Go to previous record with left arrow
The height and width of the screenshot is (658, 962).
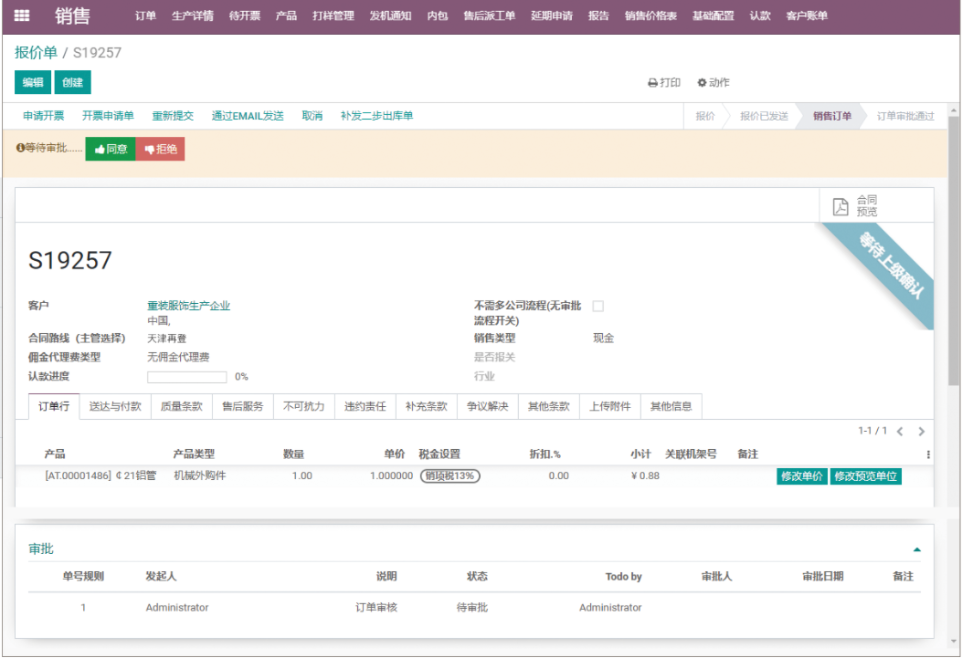coord(900,431)
